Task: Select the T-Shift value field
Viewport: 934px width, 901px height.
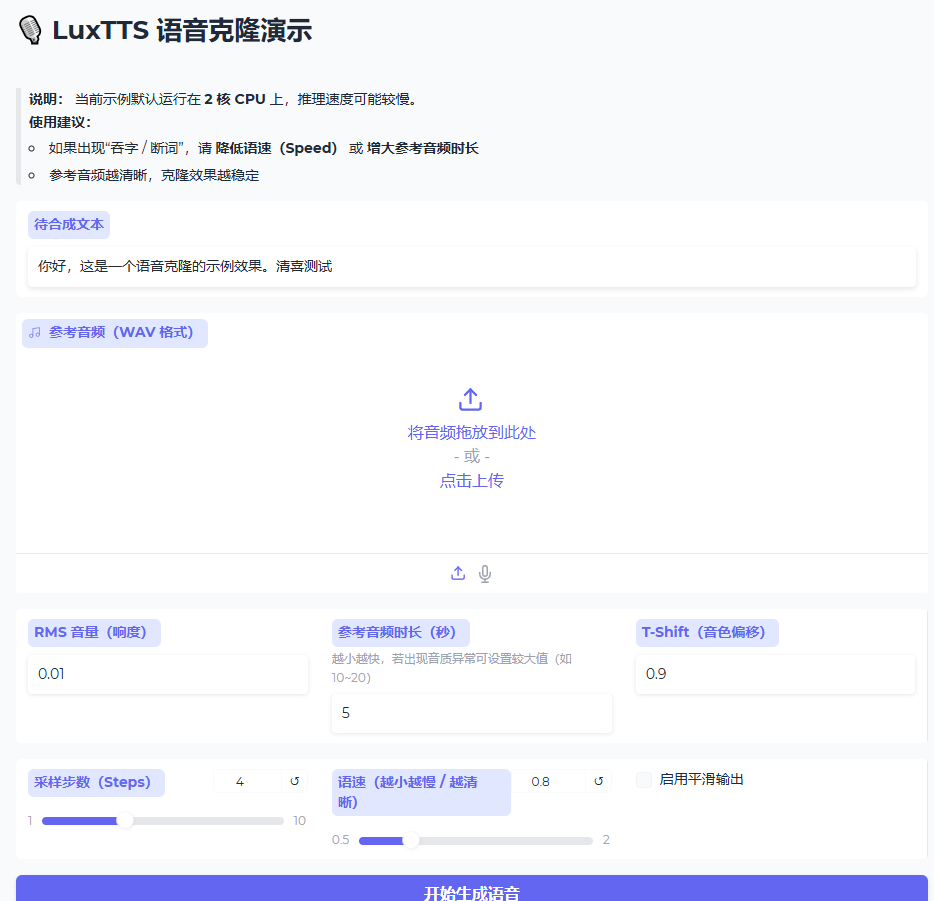Action: point(775,674)
